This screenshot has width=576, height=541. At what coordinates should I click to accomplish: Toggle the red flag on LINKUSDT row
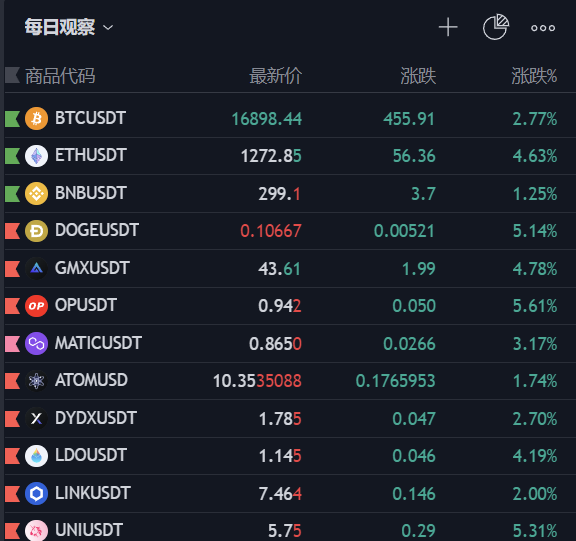(12, 494)
